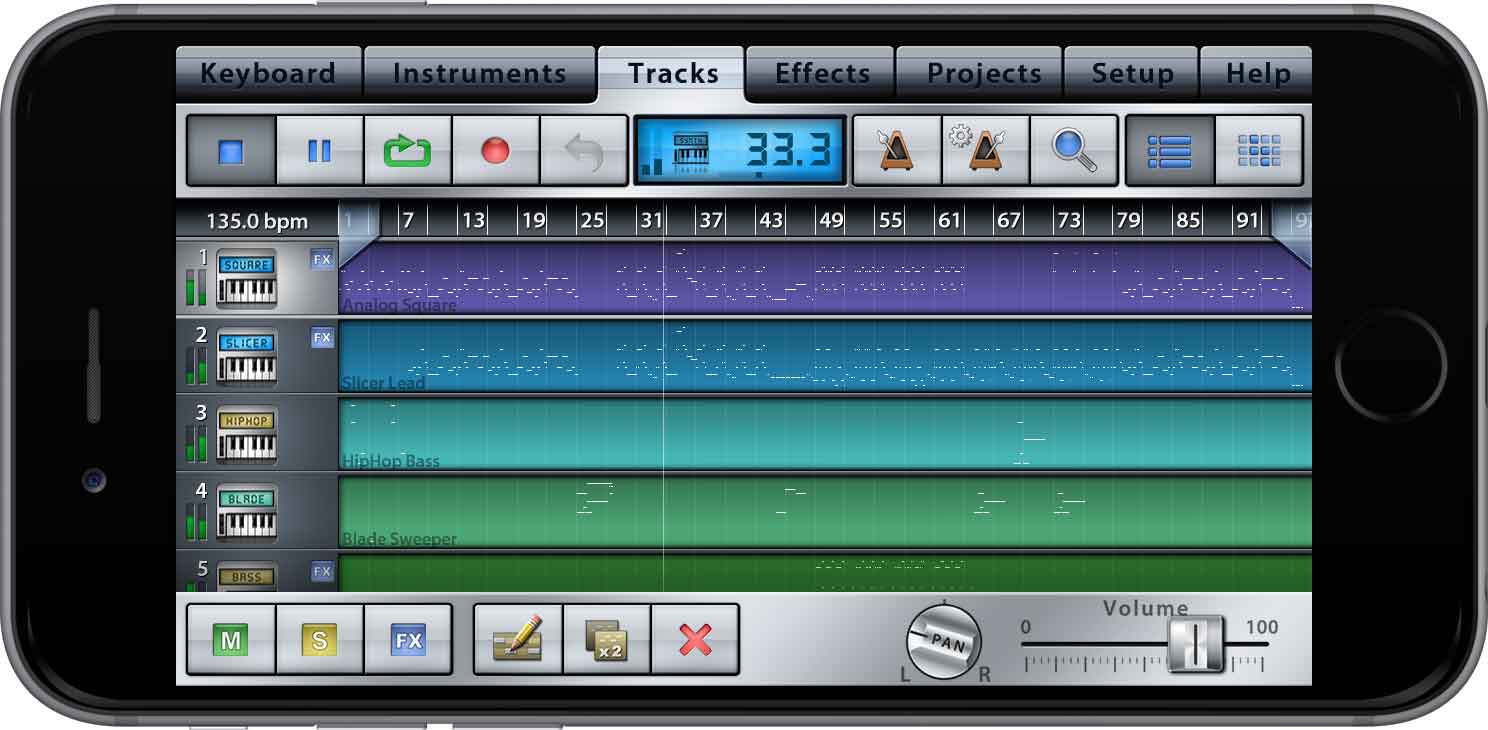Solo track with yellow S button

pyautogui.click(x=319, y=640)
